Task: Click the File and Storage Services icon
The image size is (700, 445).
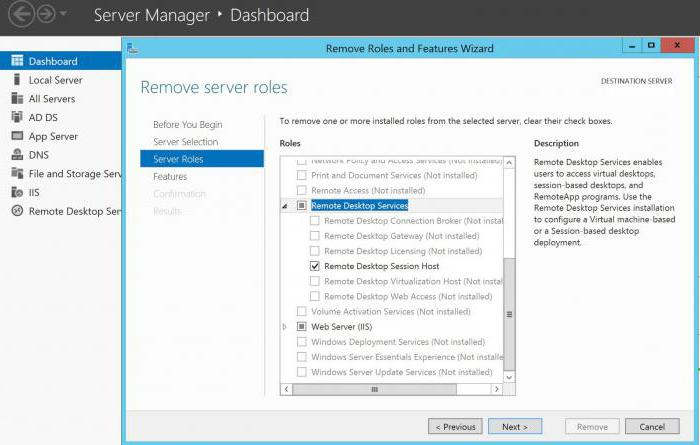Action: pos(17,173)
